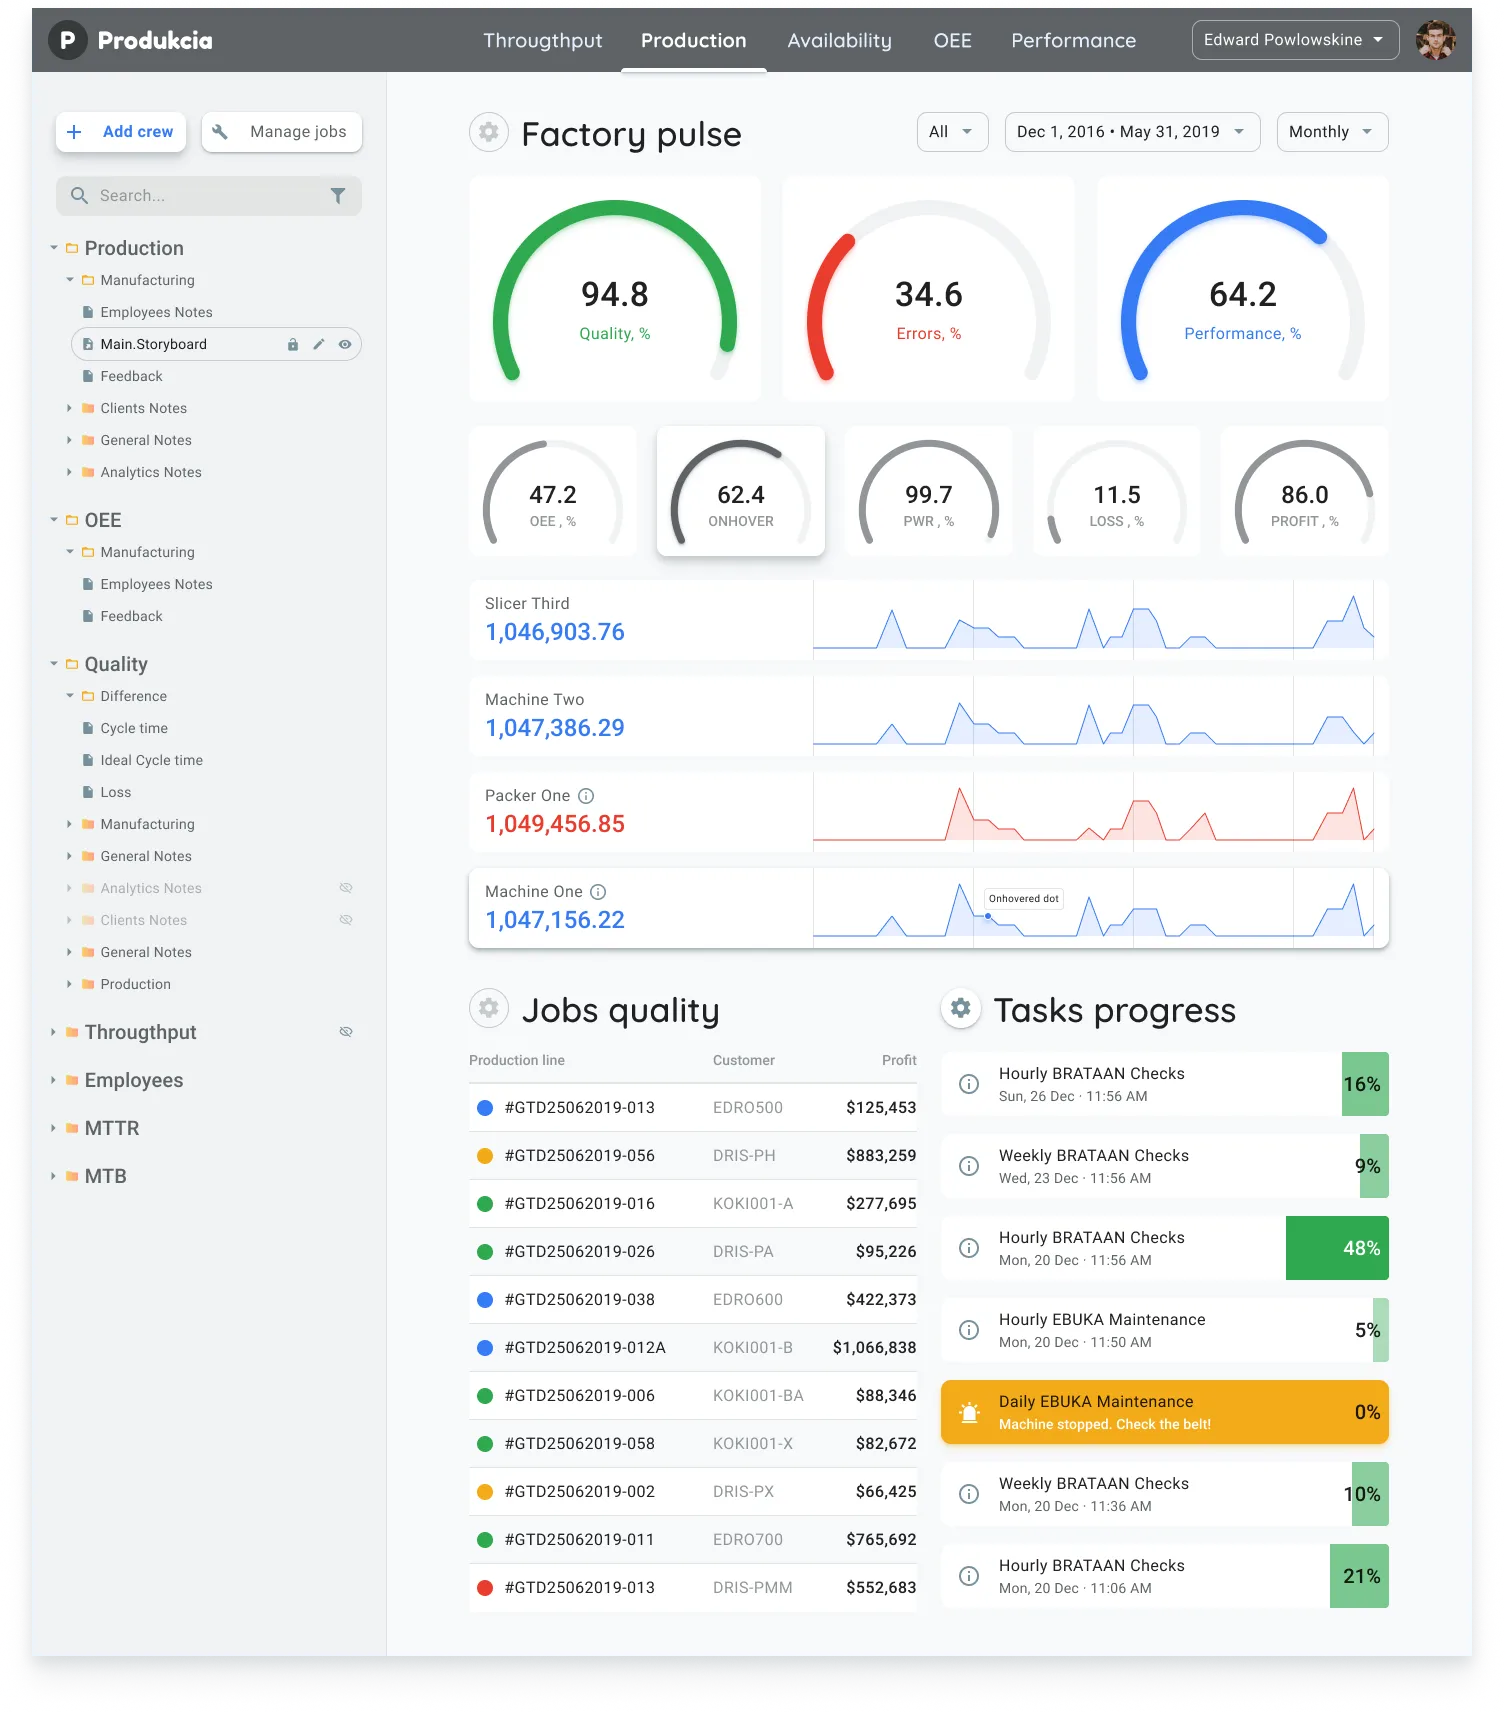Click the user avatar photo

1436,40
